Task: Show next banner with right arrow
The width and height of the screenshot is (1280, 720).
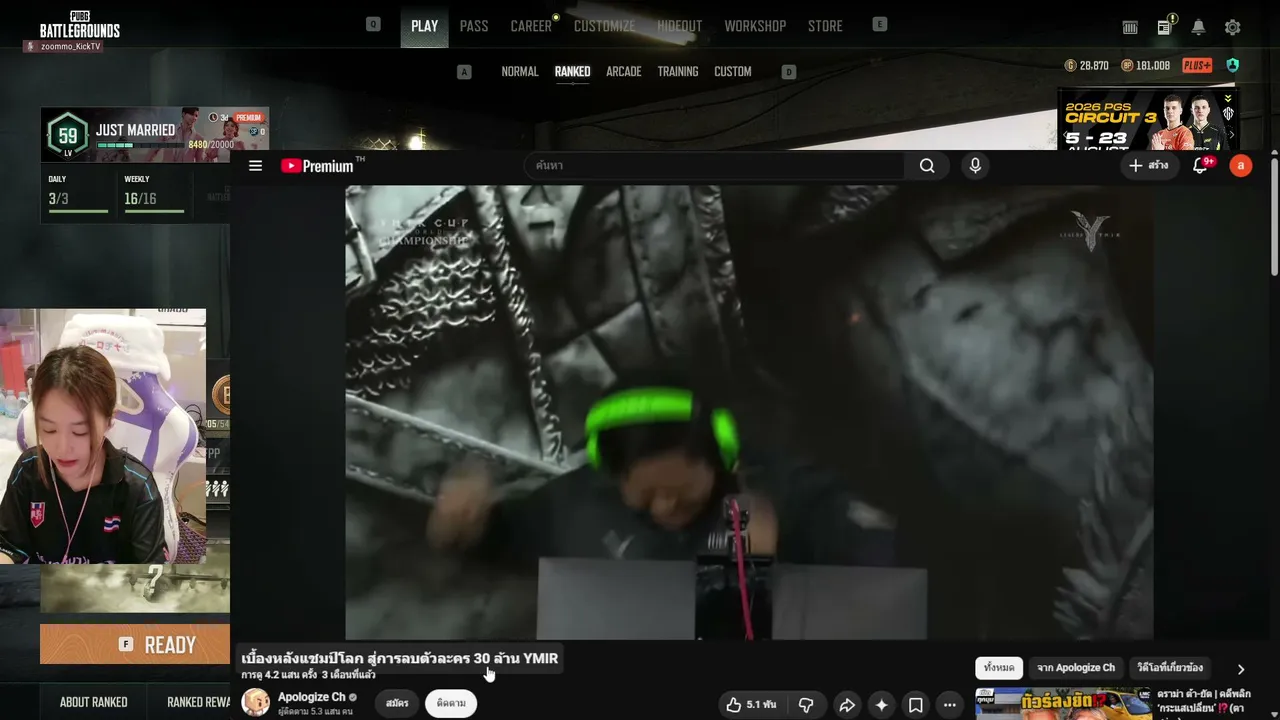Action: [x=1231, y=134]
